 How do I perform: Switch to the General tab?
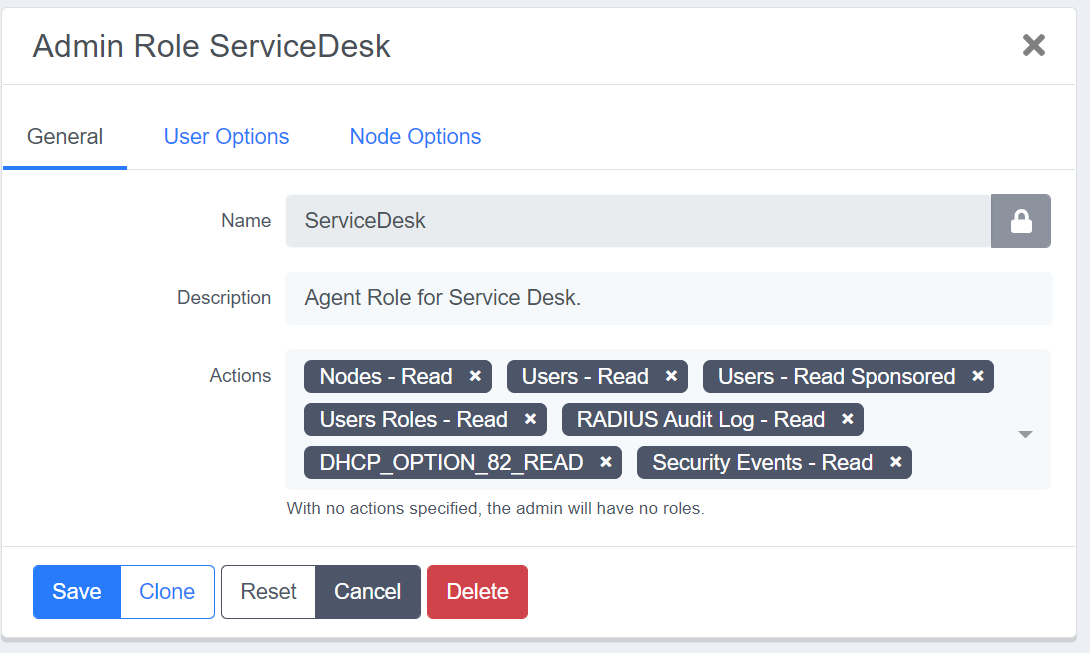65,136
